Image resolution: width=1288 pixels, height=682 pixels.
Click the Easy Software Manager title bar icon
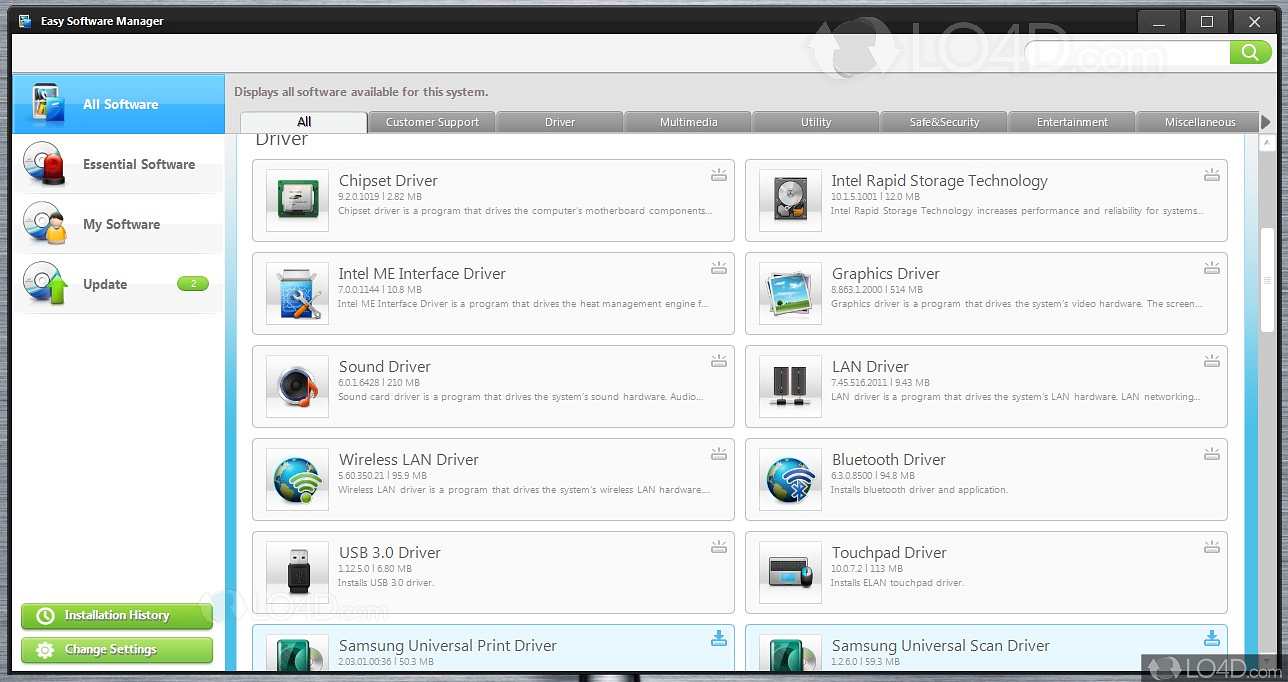[x=25, y=21]
